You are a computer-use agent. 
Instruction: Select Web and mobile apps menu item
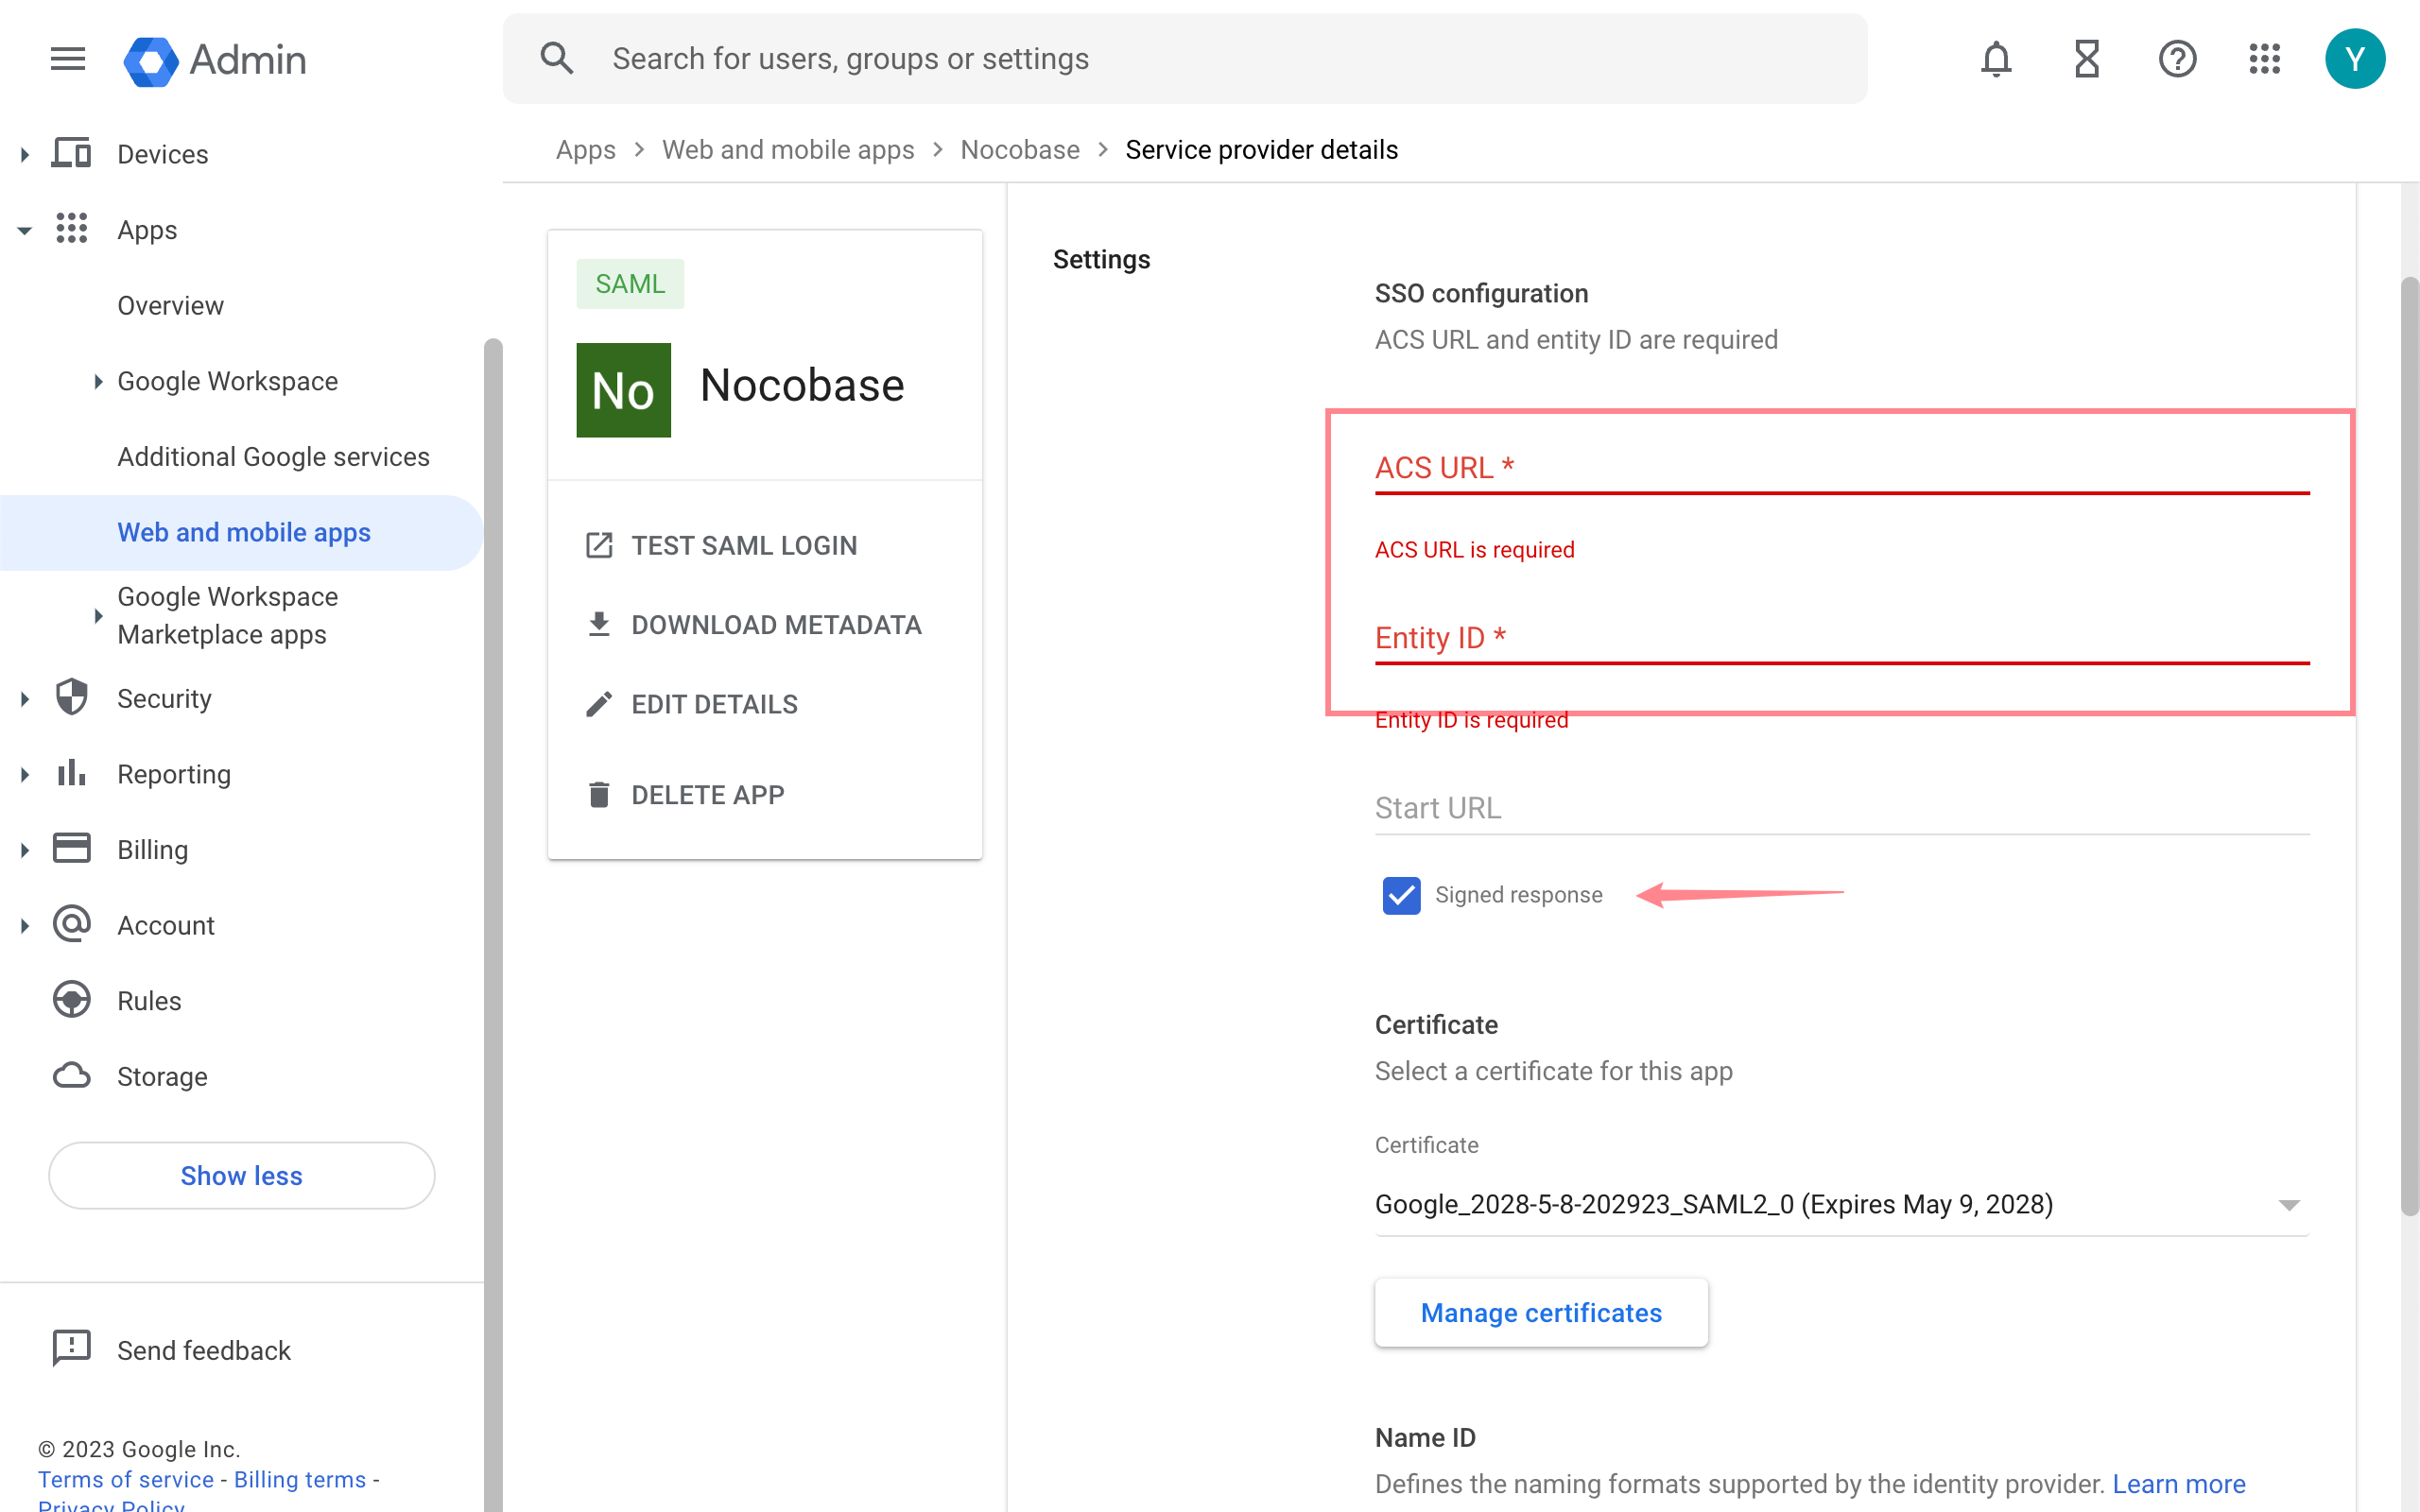pos(244,532)
